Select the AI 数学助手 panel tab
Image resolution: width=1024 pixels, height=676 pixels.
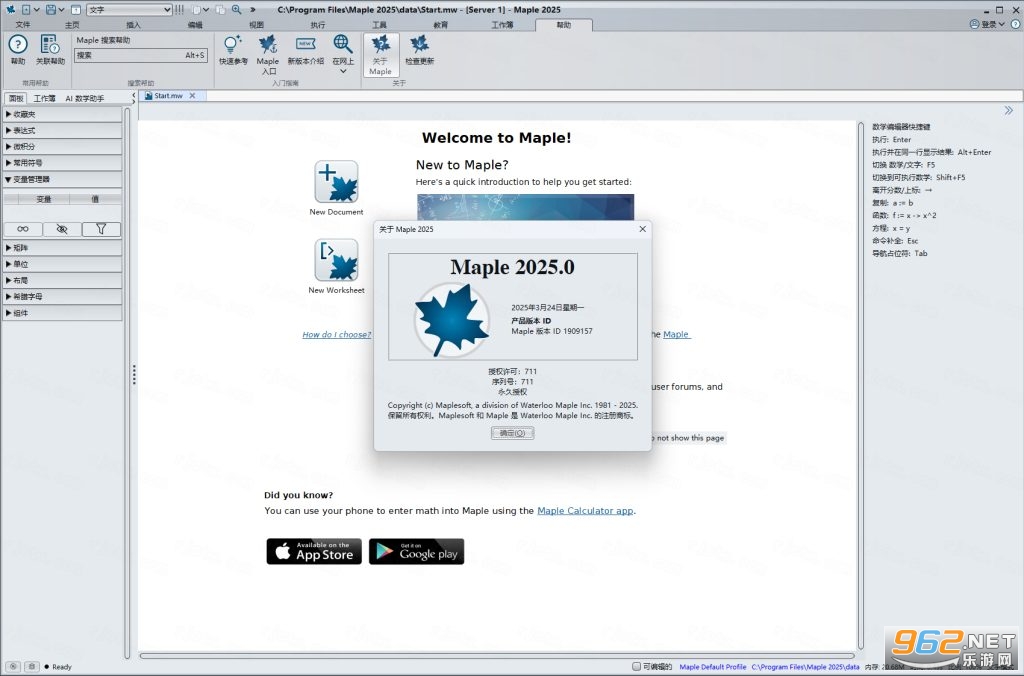[x=85, y=98]
